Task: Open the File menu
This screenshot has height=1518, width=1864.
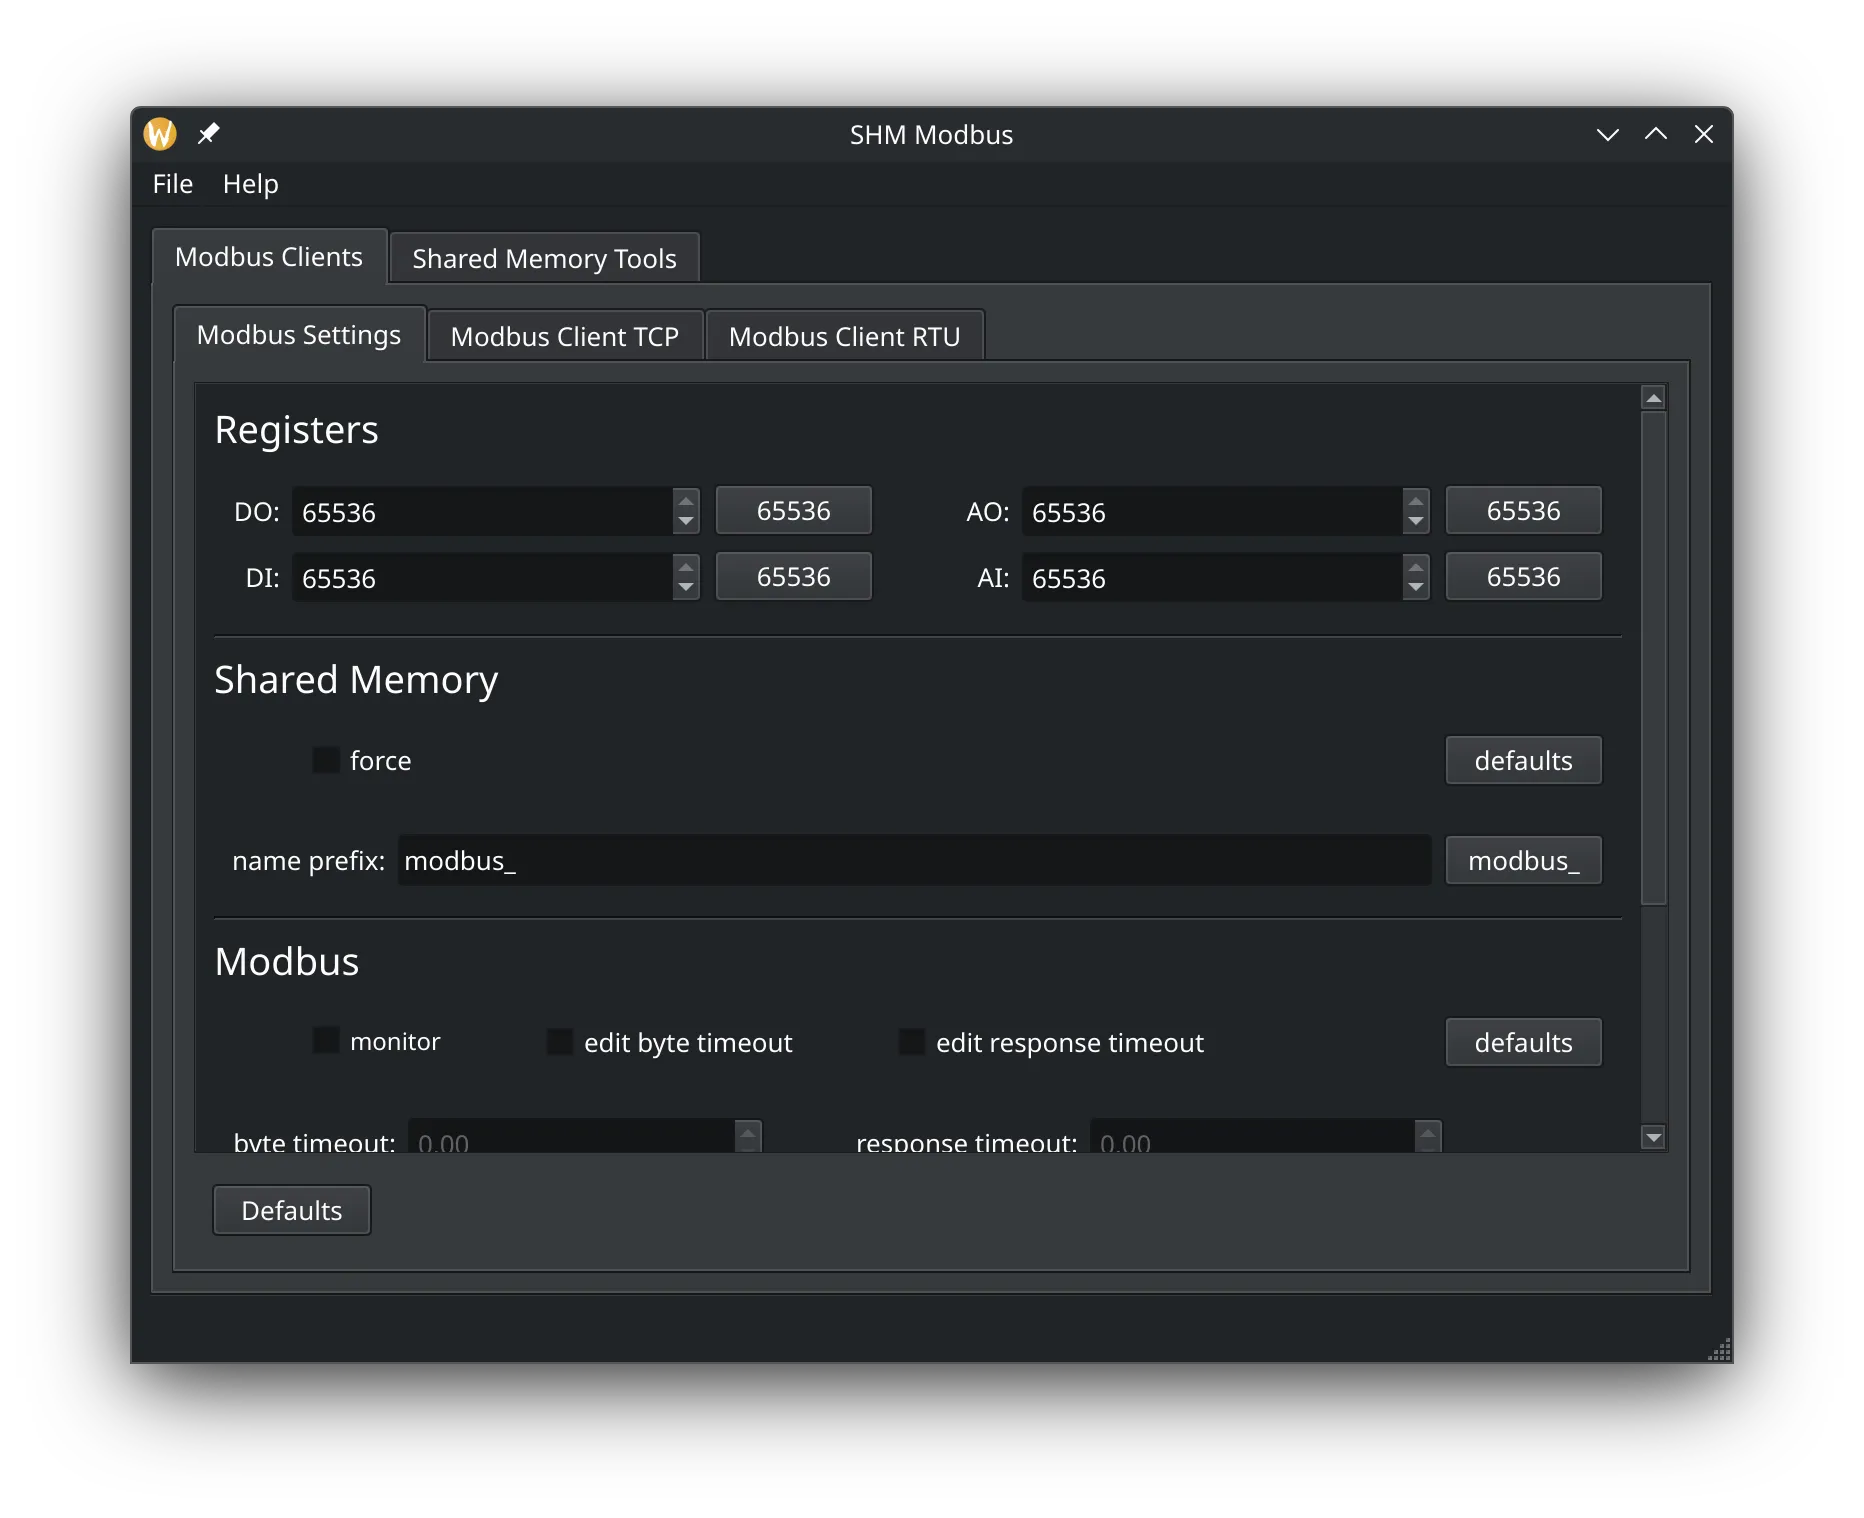Action: pos(173,184)
